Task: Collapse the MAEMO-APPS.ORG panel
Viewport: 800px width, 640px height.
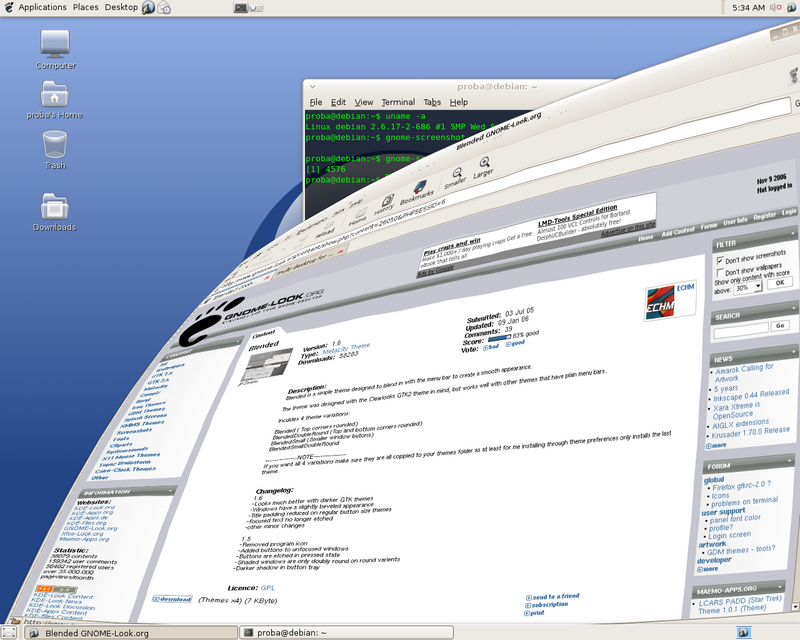Action: pyautogui.click(x=781, y=585)
